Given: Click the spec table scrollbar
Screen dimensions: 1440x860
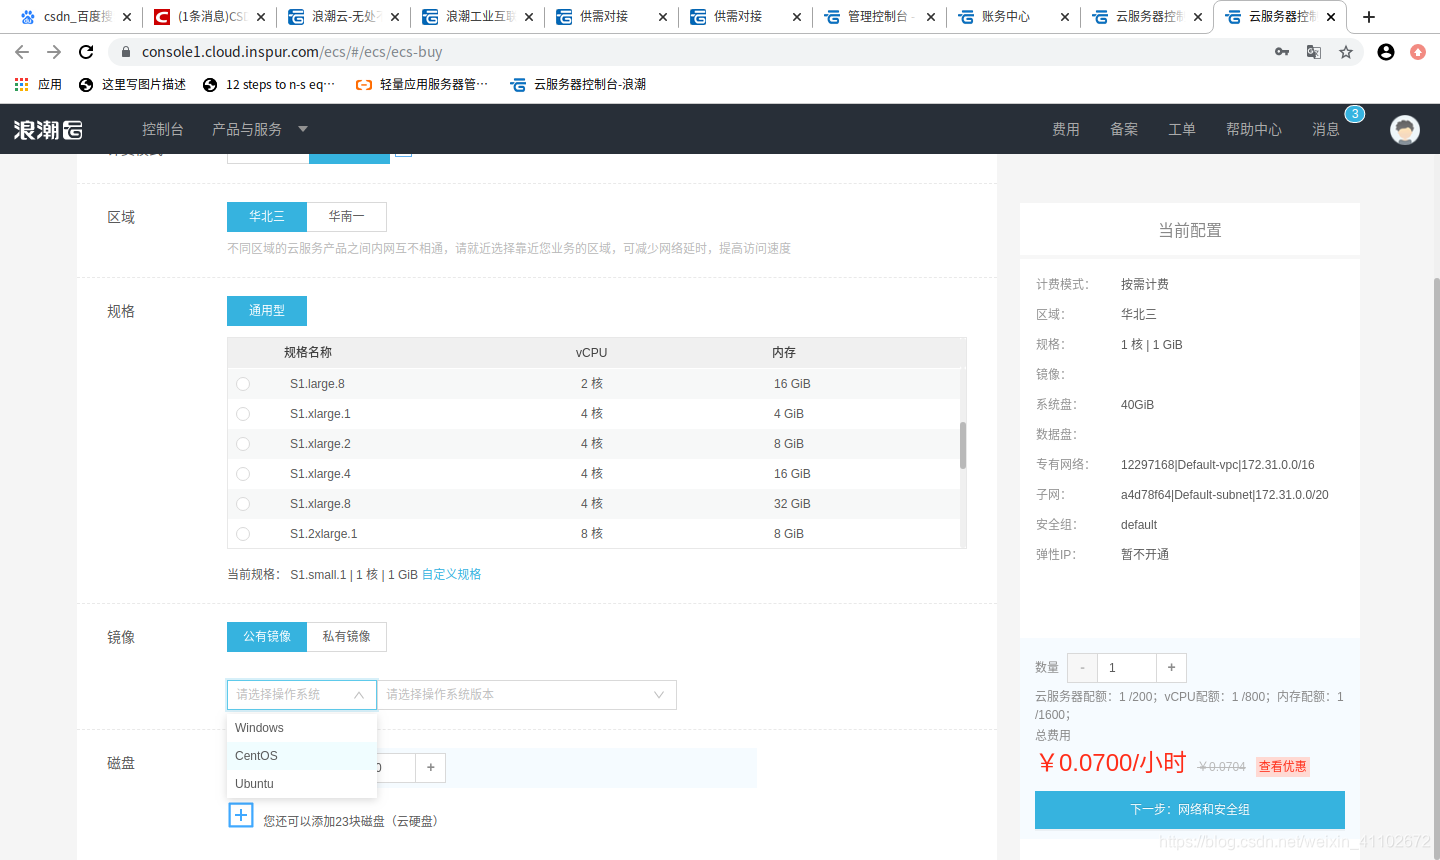Looking at the screenshot, I should pyautogui.click(x=963, y=446).
